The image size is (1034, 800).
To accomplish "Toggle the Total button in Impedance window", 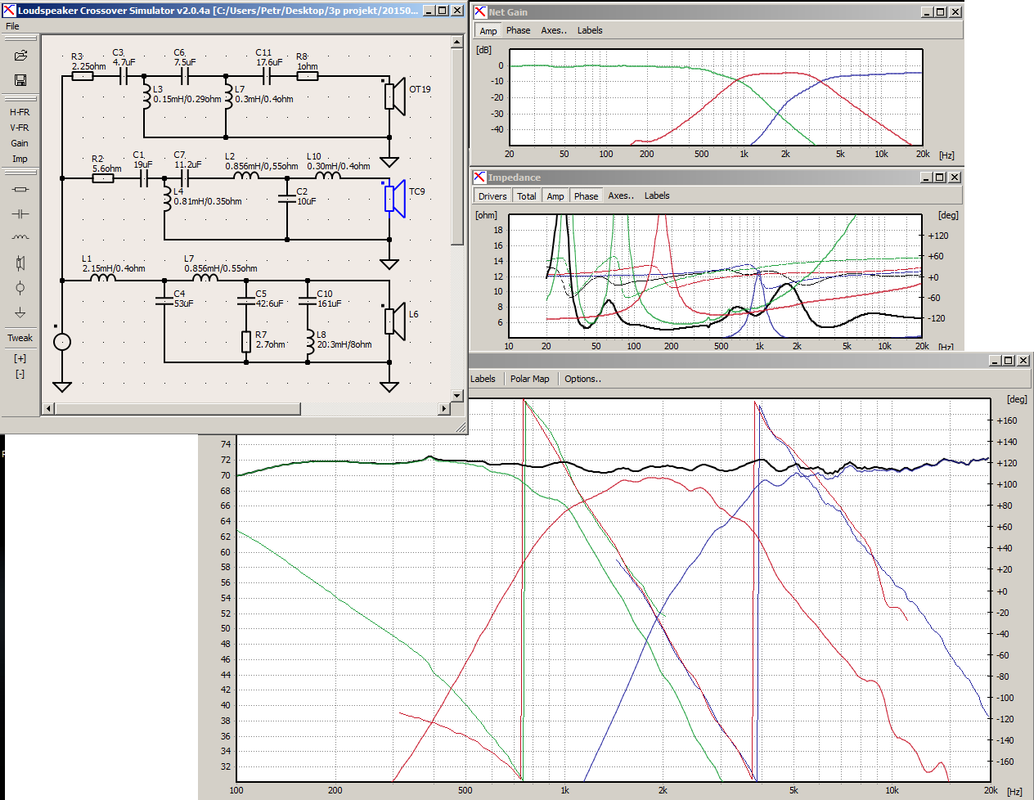I will tap(526, 196).
